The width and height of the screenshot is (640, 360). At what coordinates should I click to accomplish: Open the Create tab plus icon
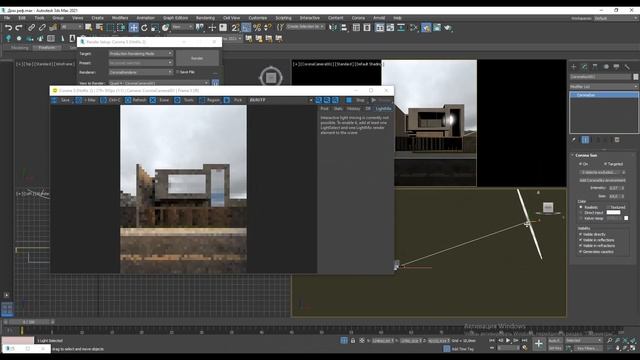(x=573, y=67)
